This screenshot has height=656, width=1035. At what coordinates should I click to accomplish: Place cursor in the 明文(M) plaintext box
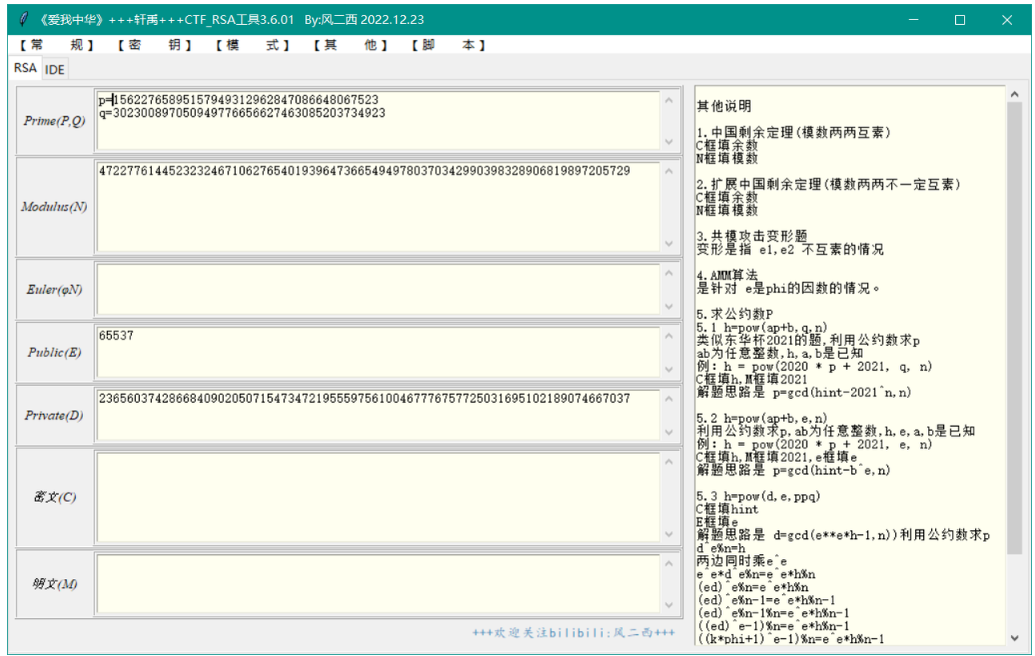coord(378,583)
